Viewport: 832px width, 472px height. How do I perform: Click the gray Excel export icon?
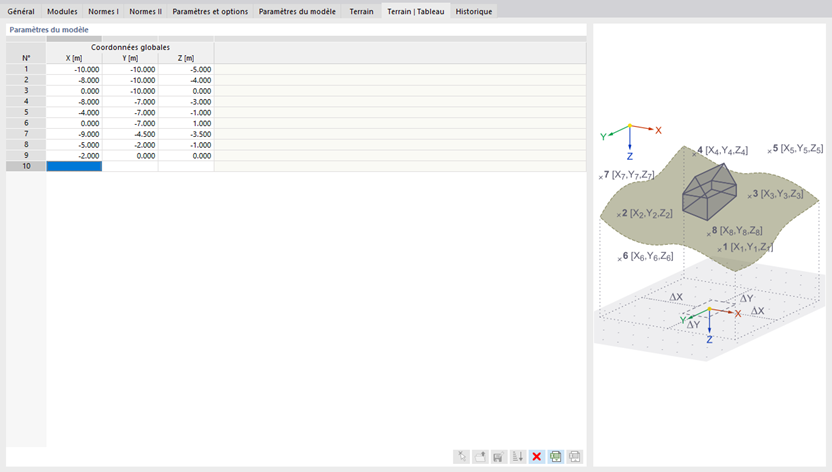click(x=575, y=457)
